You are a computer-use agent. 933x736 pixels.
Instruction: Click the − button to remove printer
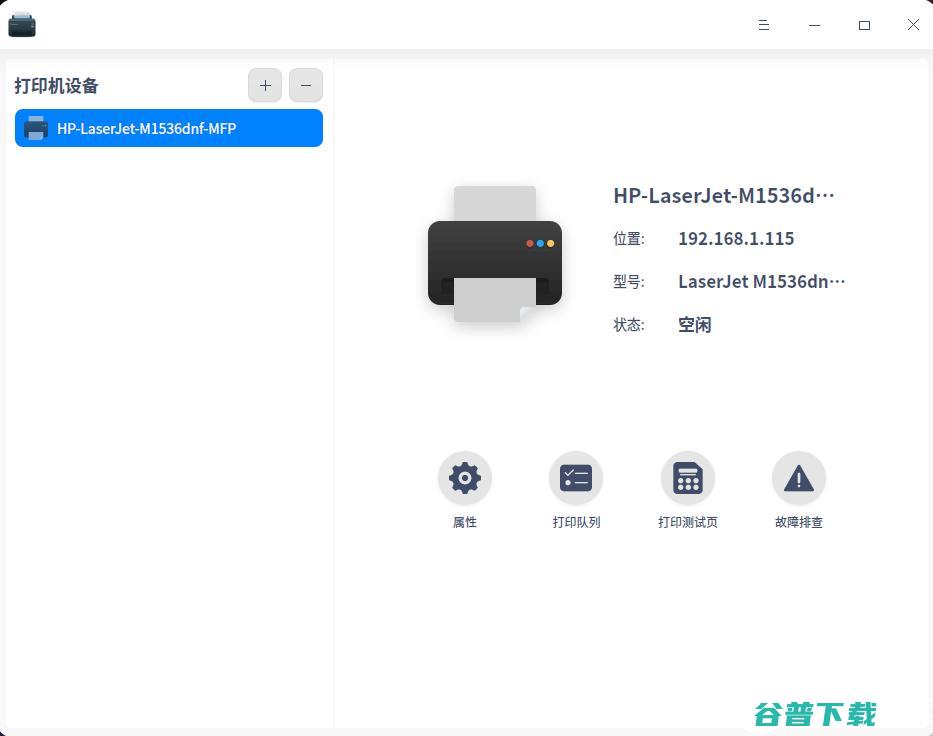point(306,85)
